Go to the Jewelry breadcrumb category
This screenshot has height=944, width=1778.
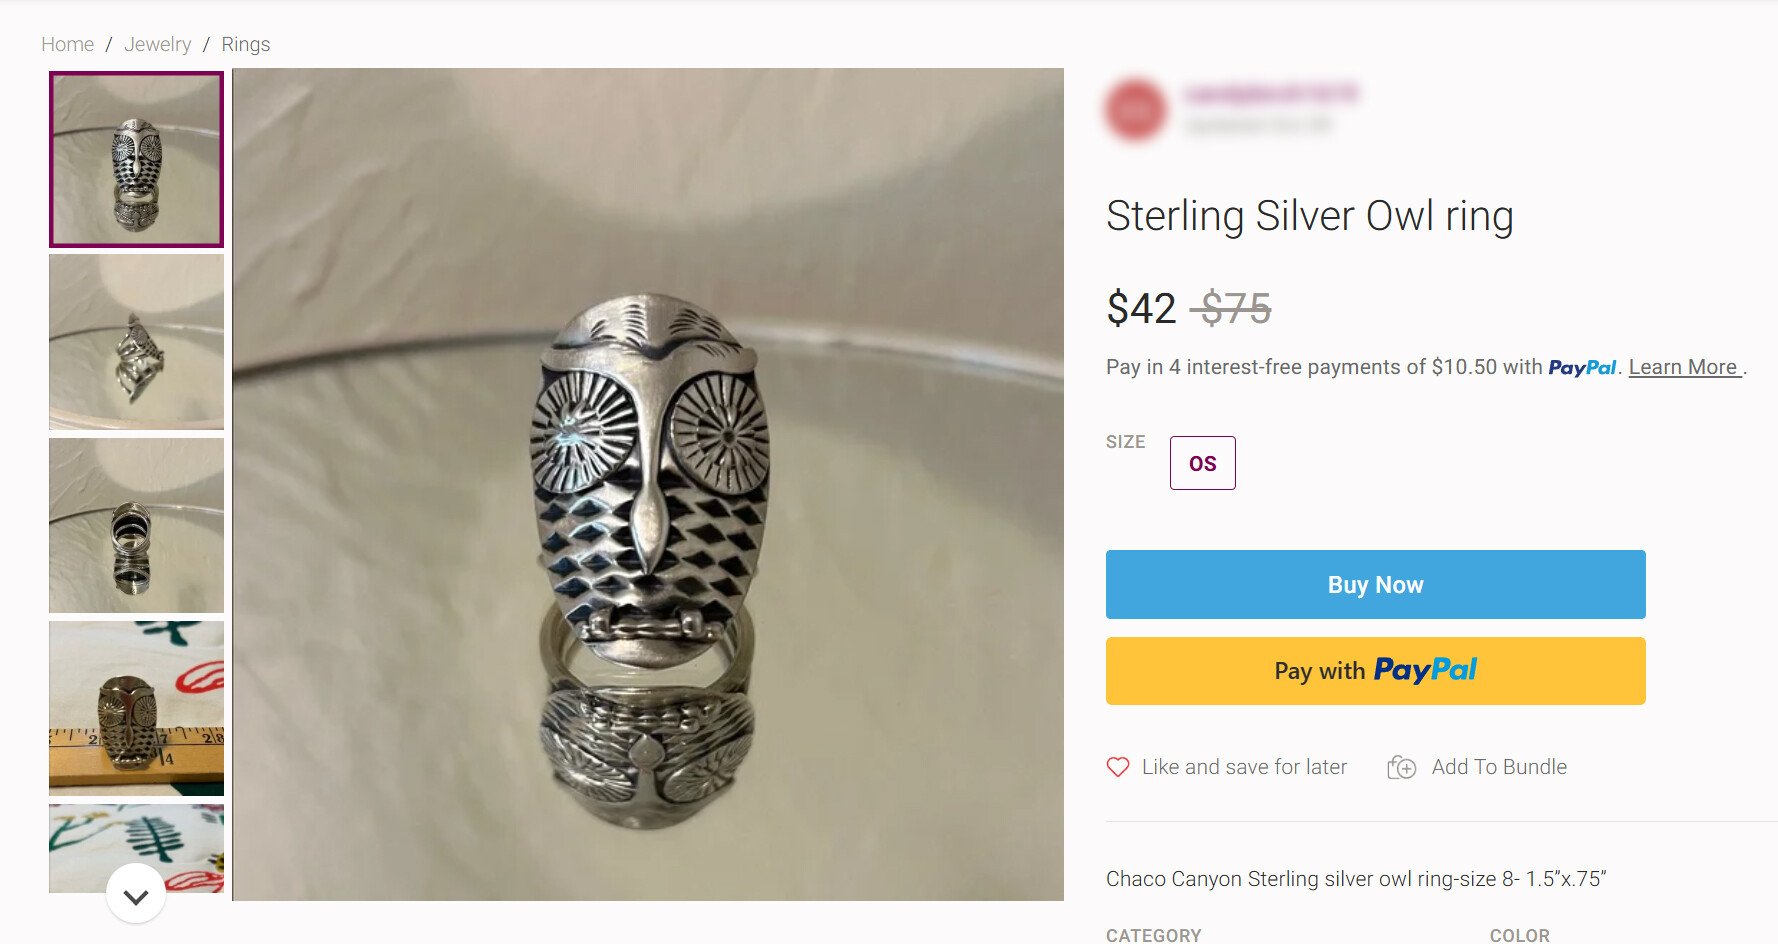[x=157, y=44]
